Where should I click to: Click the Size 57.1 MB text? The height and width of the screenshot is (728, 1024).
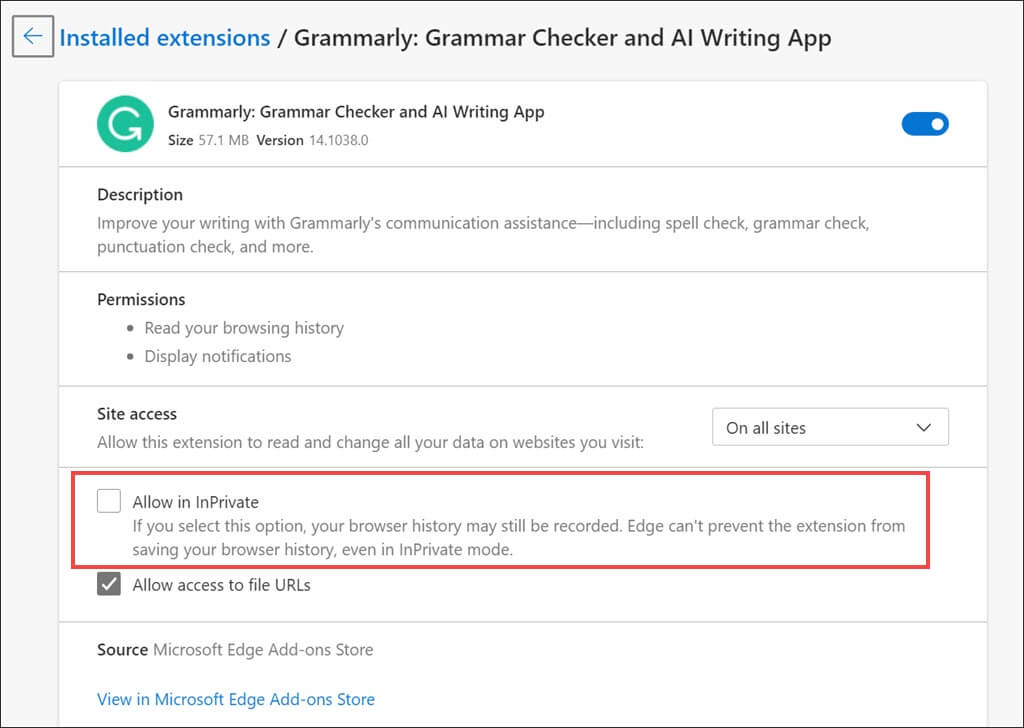(208, 140)
